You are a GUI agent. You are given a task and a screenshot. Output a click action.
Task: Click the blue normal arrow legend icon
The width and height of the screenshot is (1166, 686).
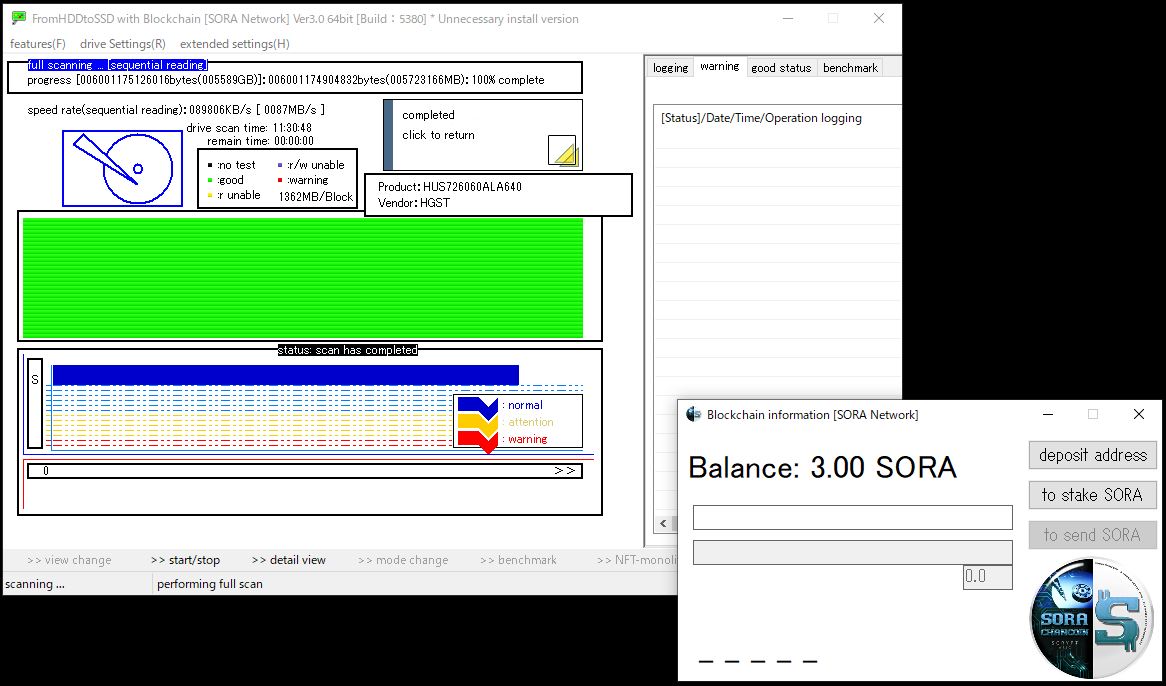tap(477, 406)
